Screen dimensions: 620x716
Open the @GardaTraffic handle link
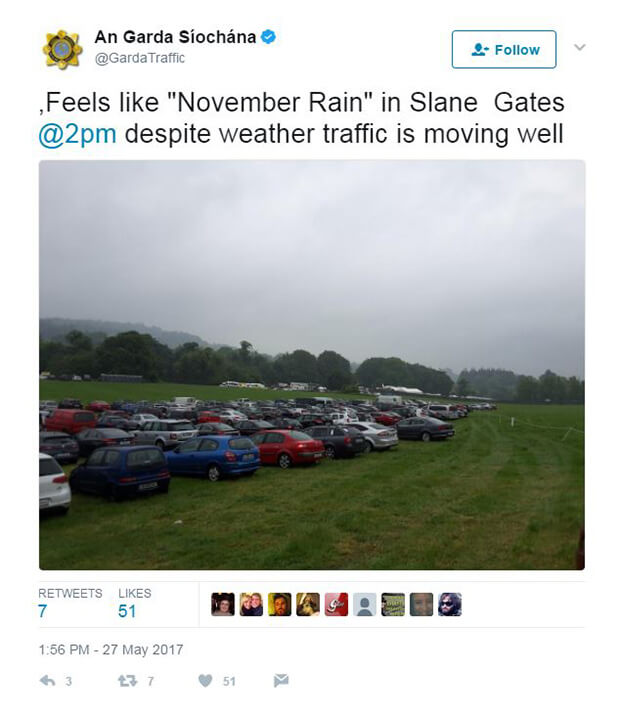click(139, 58)
